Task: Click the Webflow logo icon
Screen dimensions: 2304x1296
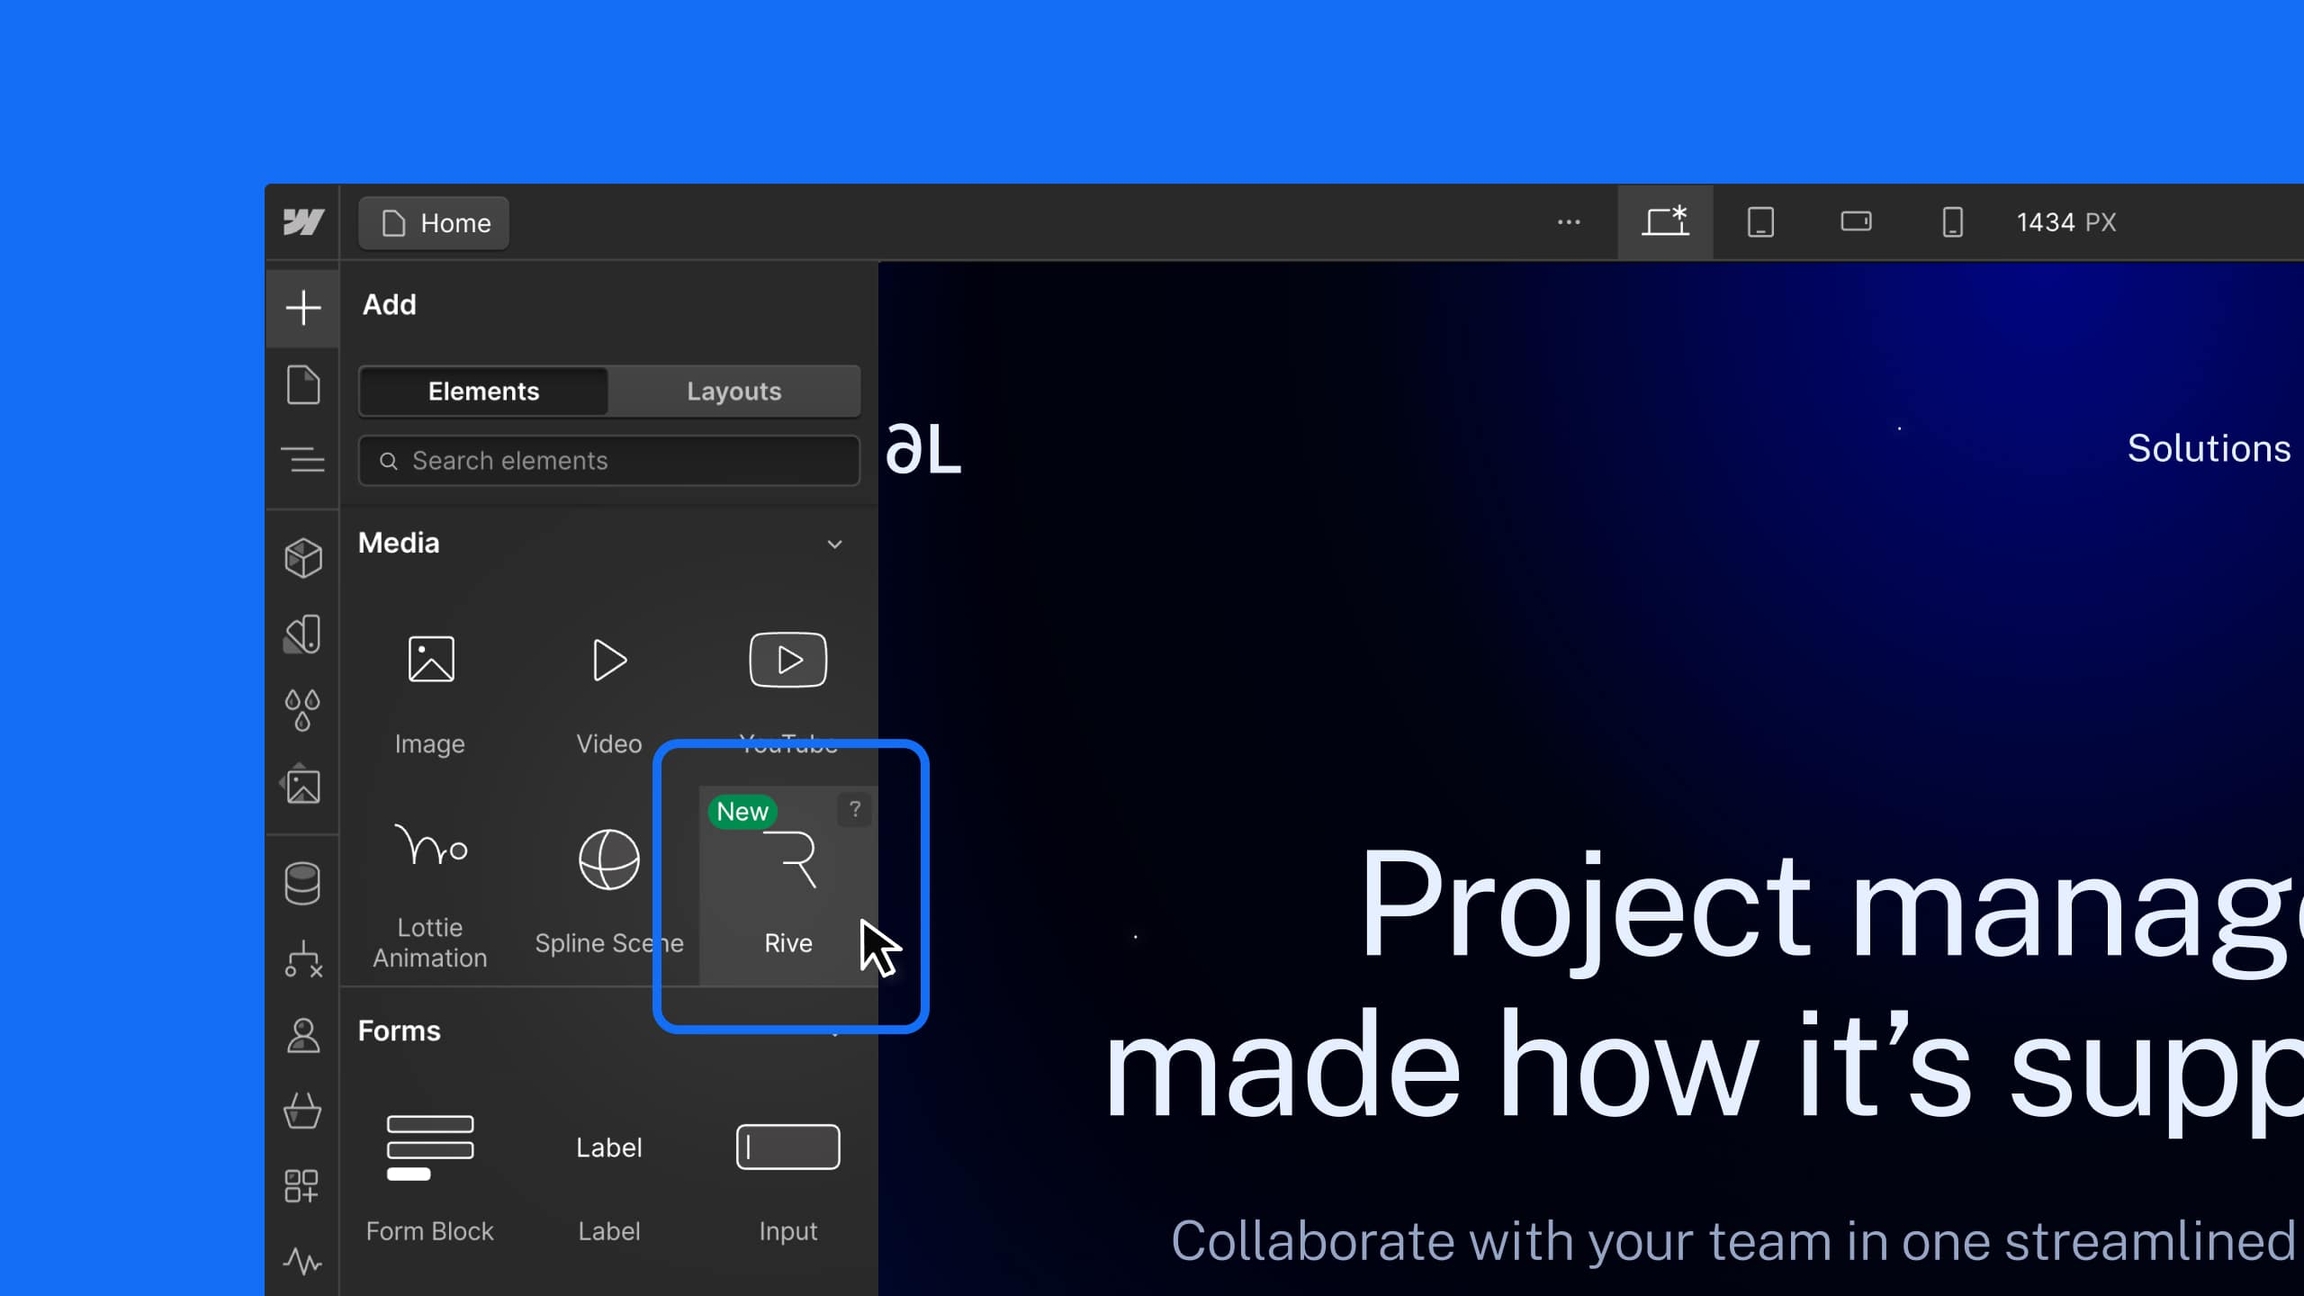Action: pyautogui.click(x=302, y=221)
